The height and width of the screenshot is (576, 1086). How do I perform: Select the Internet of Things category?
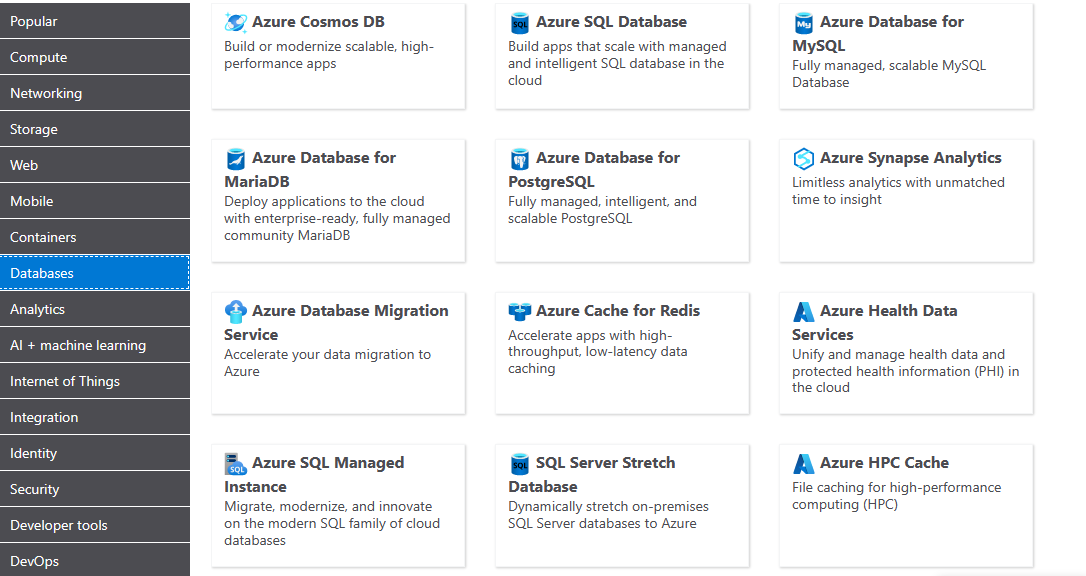[x=95, y=381]
